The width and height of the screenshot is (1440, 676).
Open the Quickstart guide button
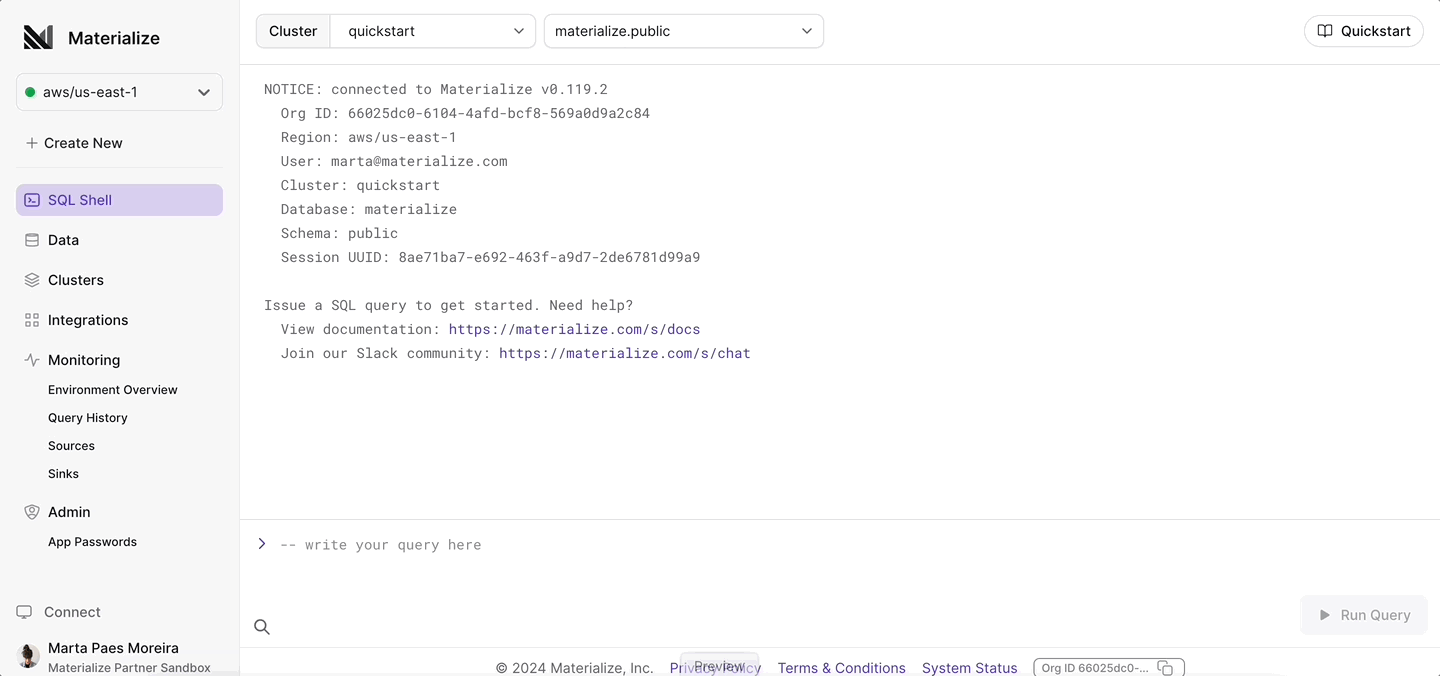(x=1363, y=31)
